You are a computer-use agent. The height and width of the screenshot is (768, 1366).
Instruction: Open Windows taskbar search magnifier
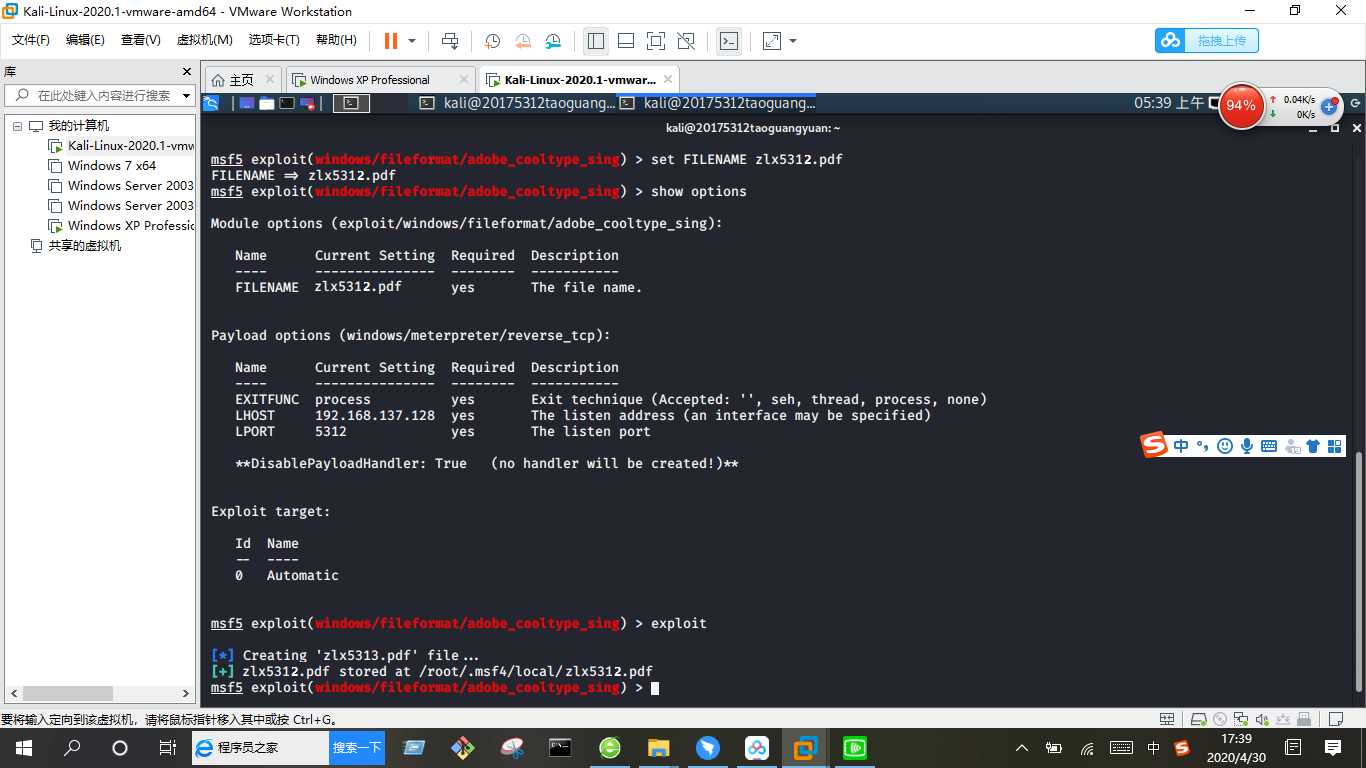coord(72,748)
